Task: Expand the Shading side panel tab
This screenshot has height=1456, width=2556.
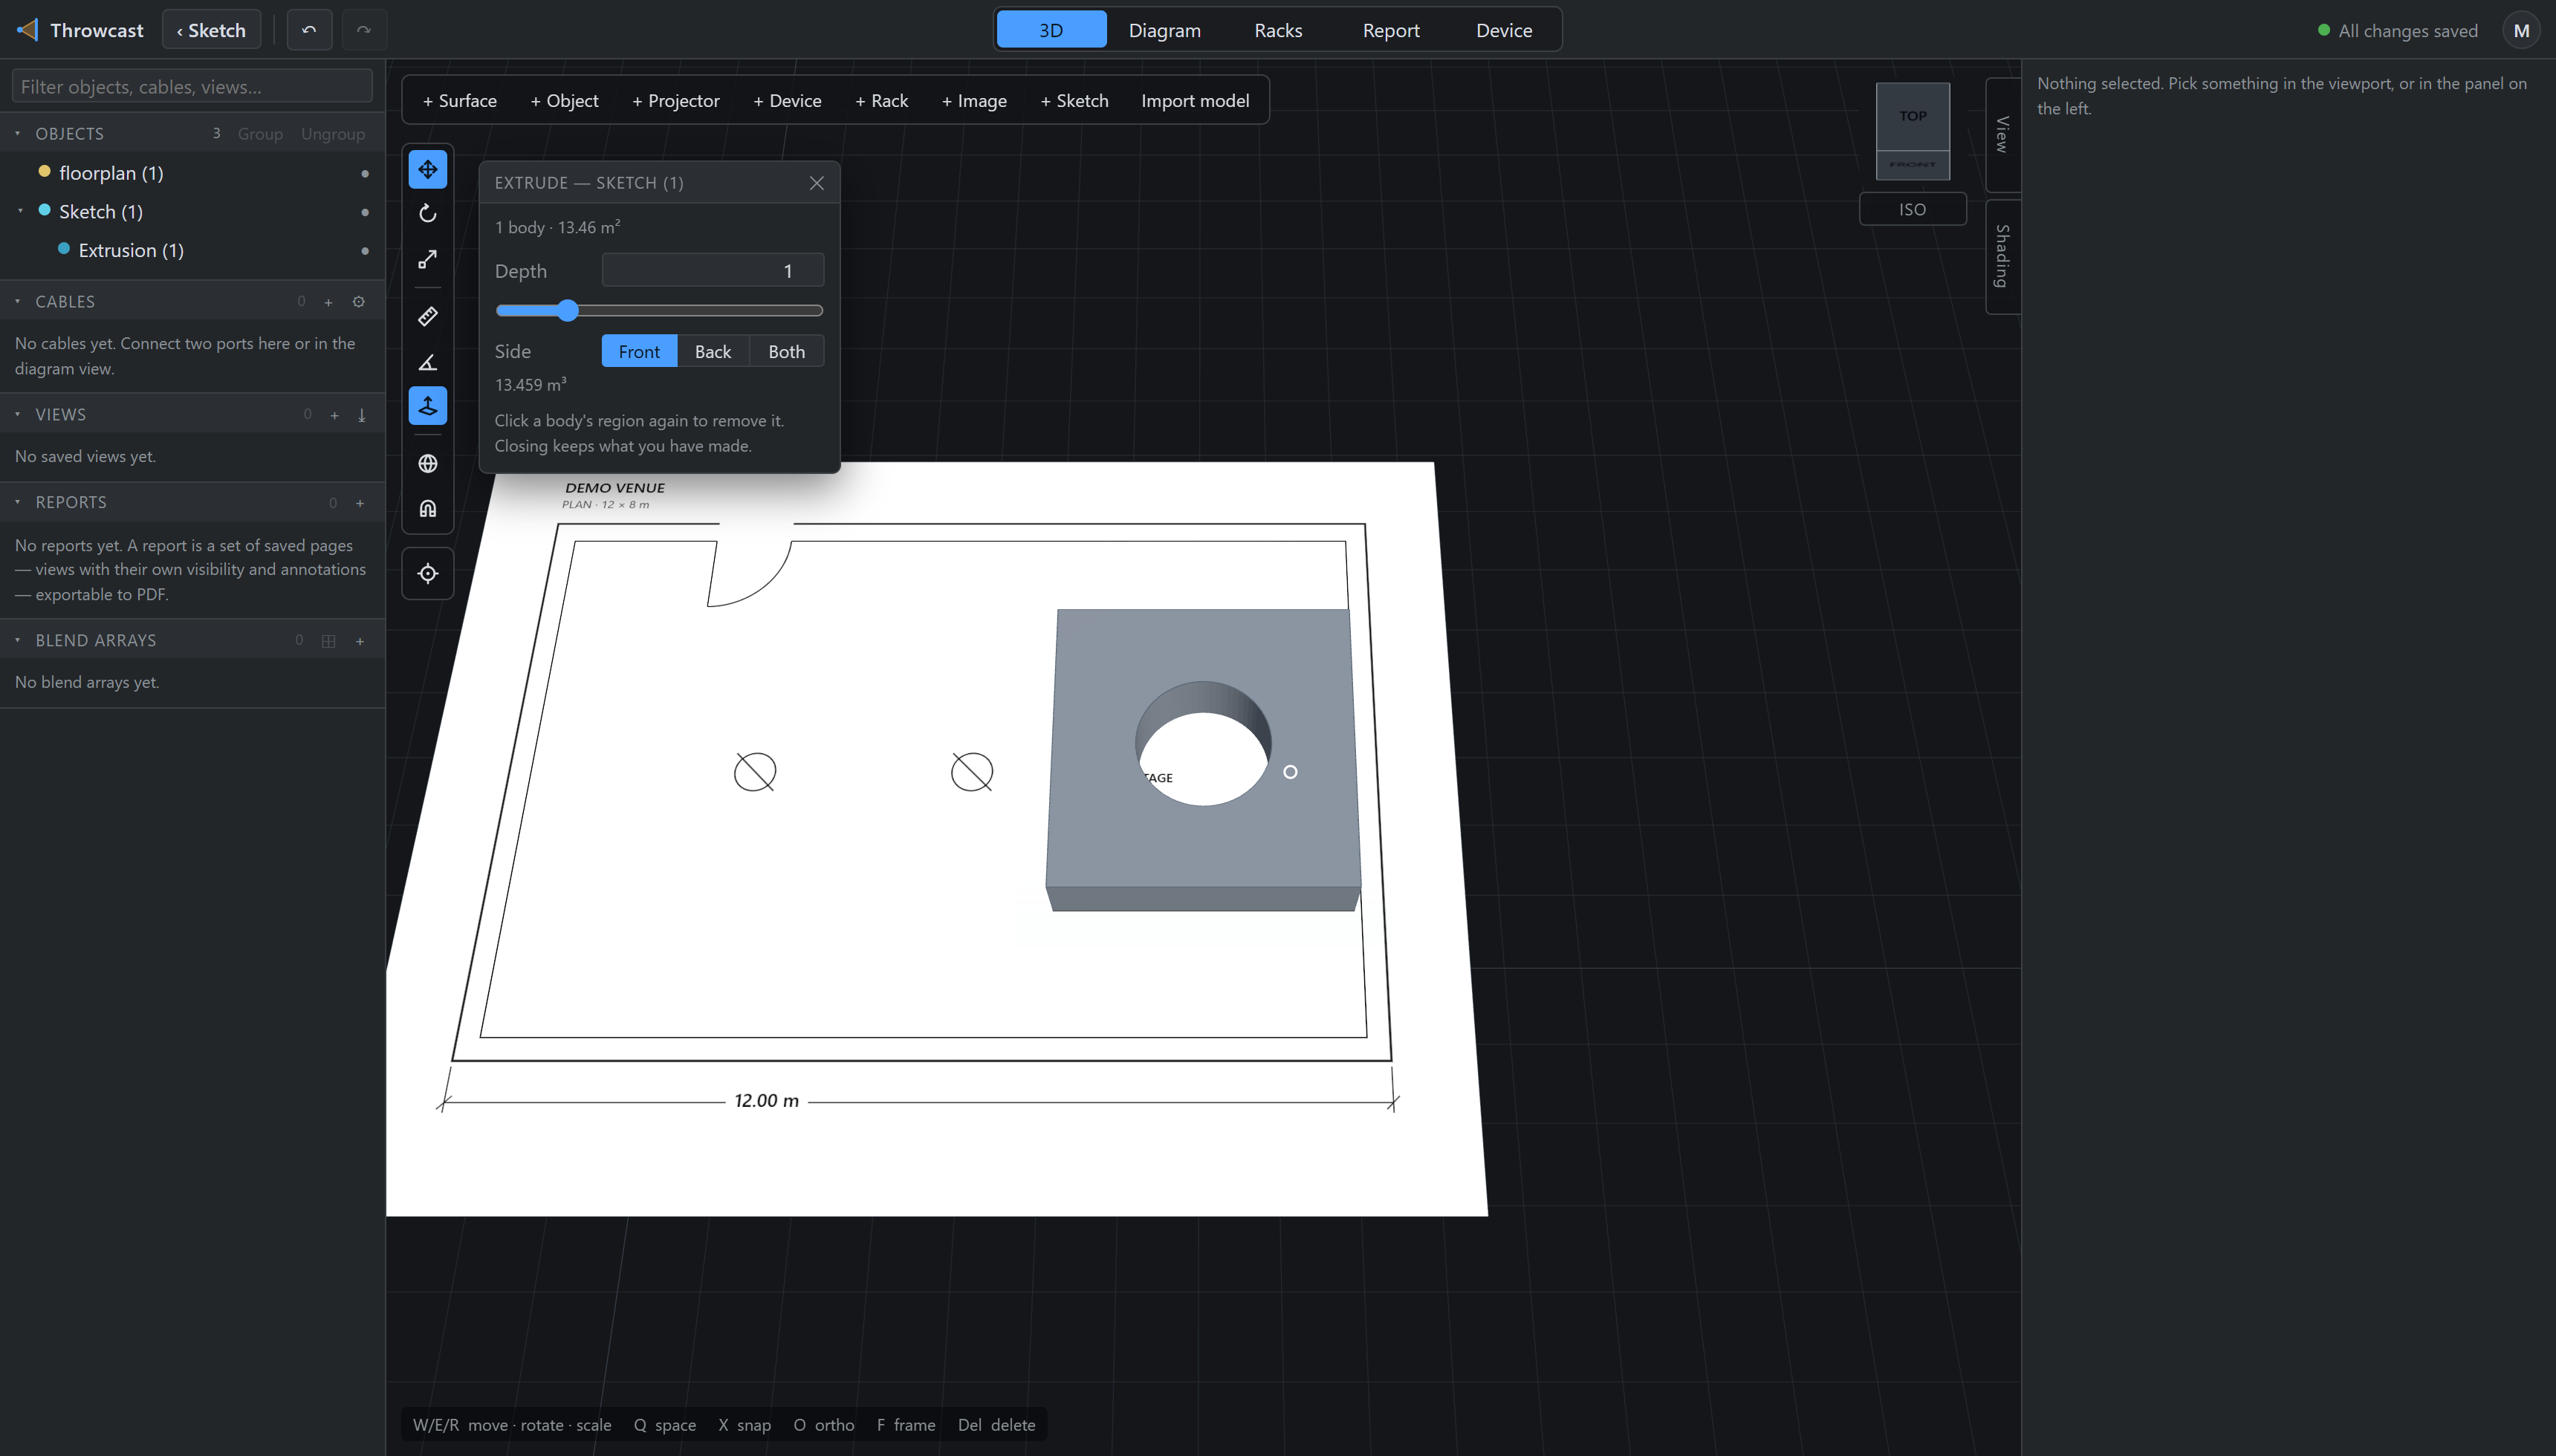Action: click(2002, 256)
